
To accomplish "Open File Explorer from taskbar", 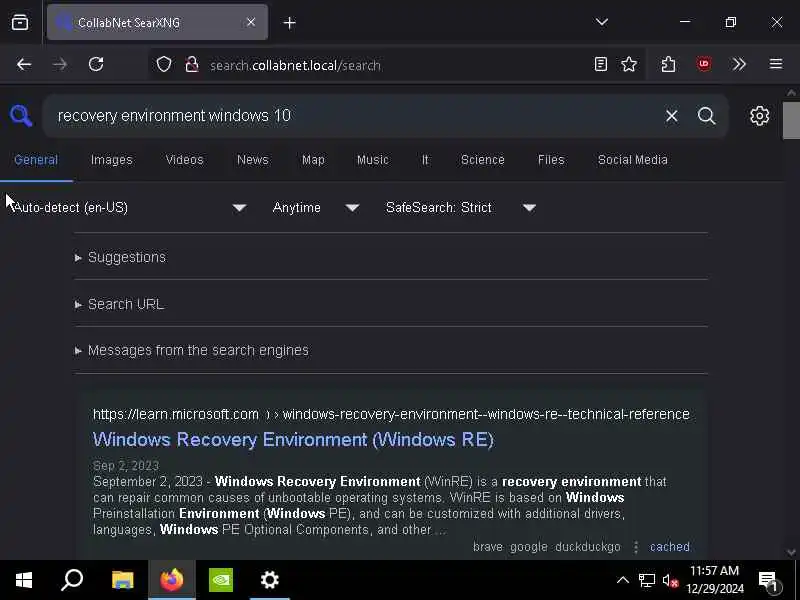I will click(x=122, y=580).
